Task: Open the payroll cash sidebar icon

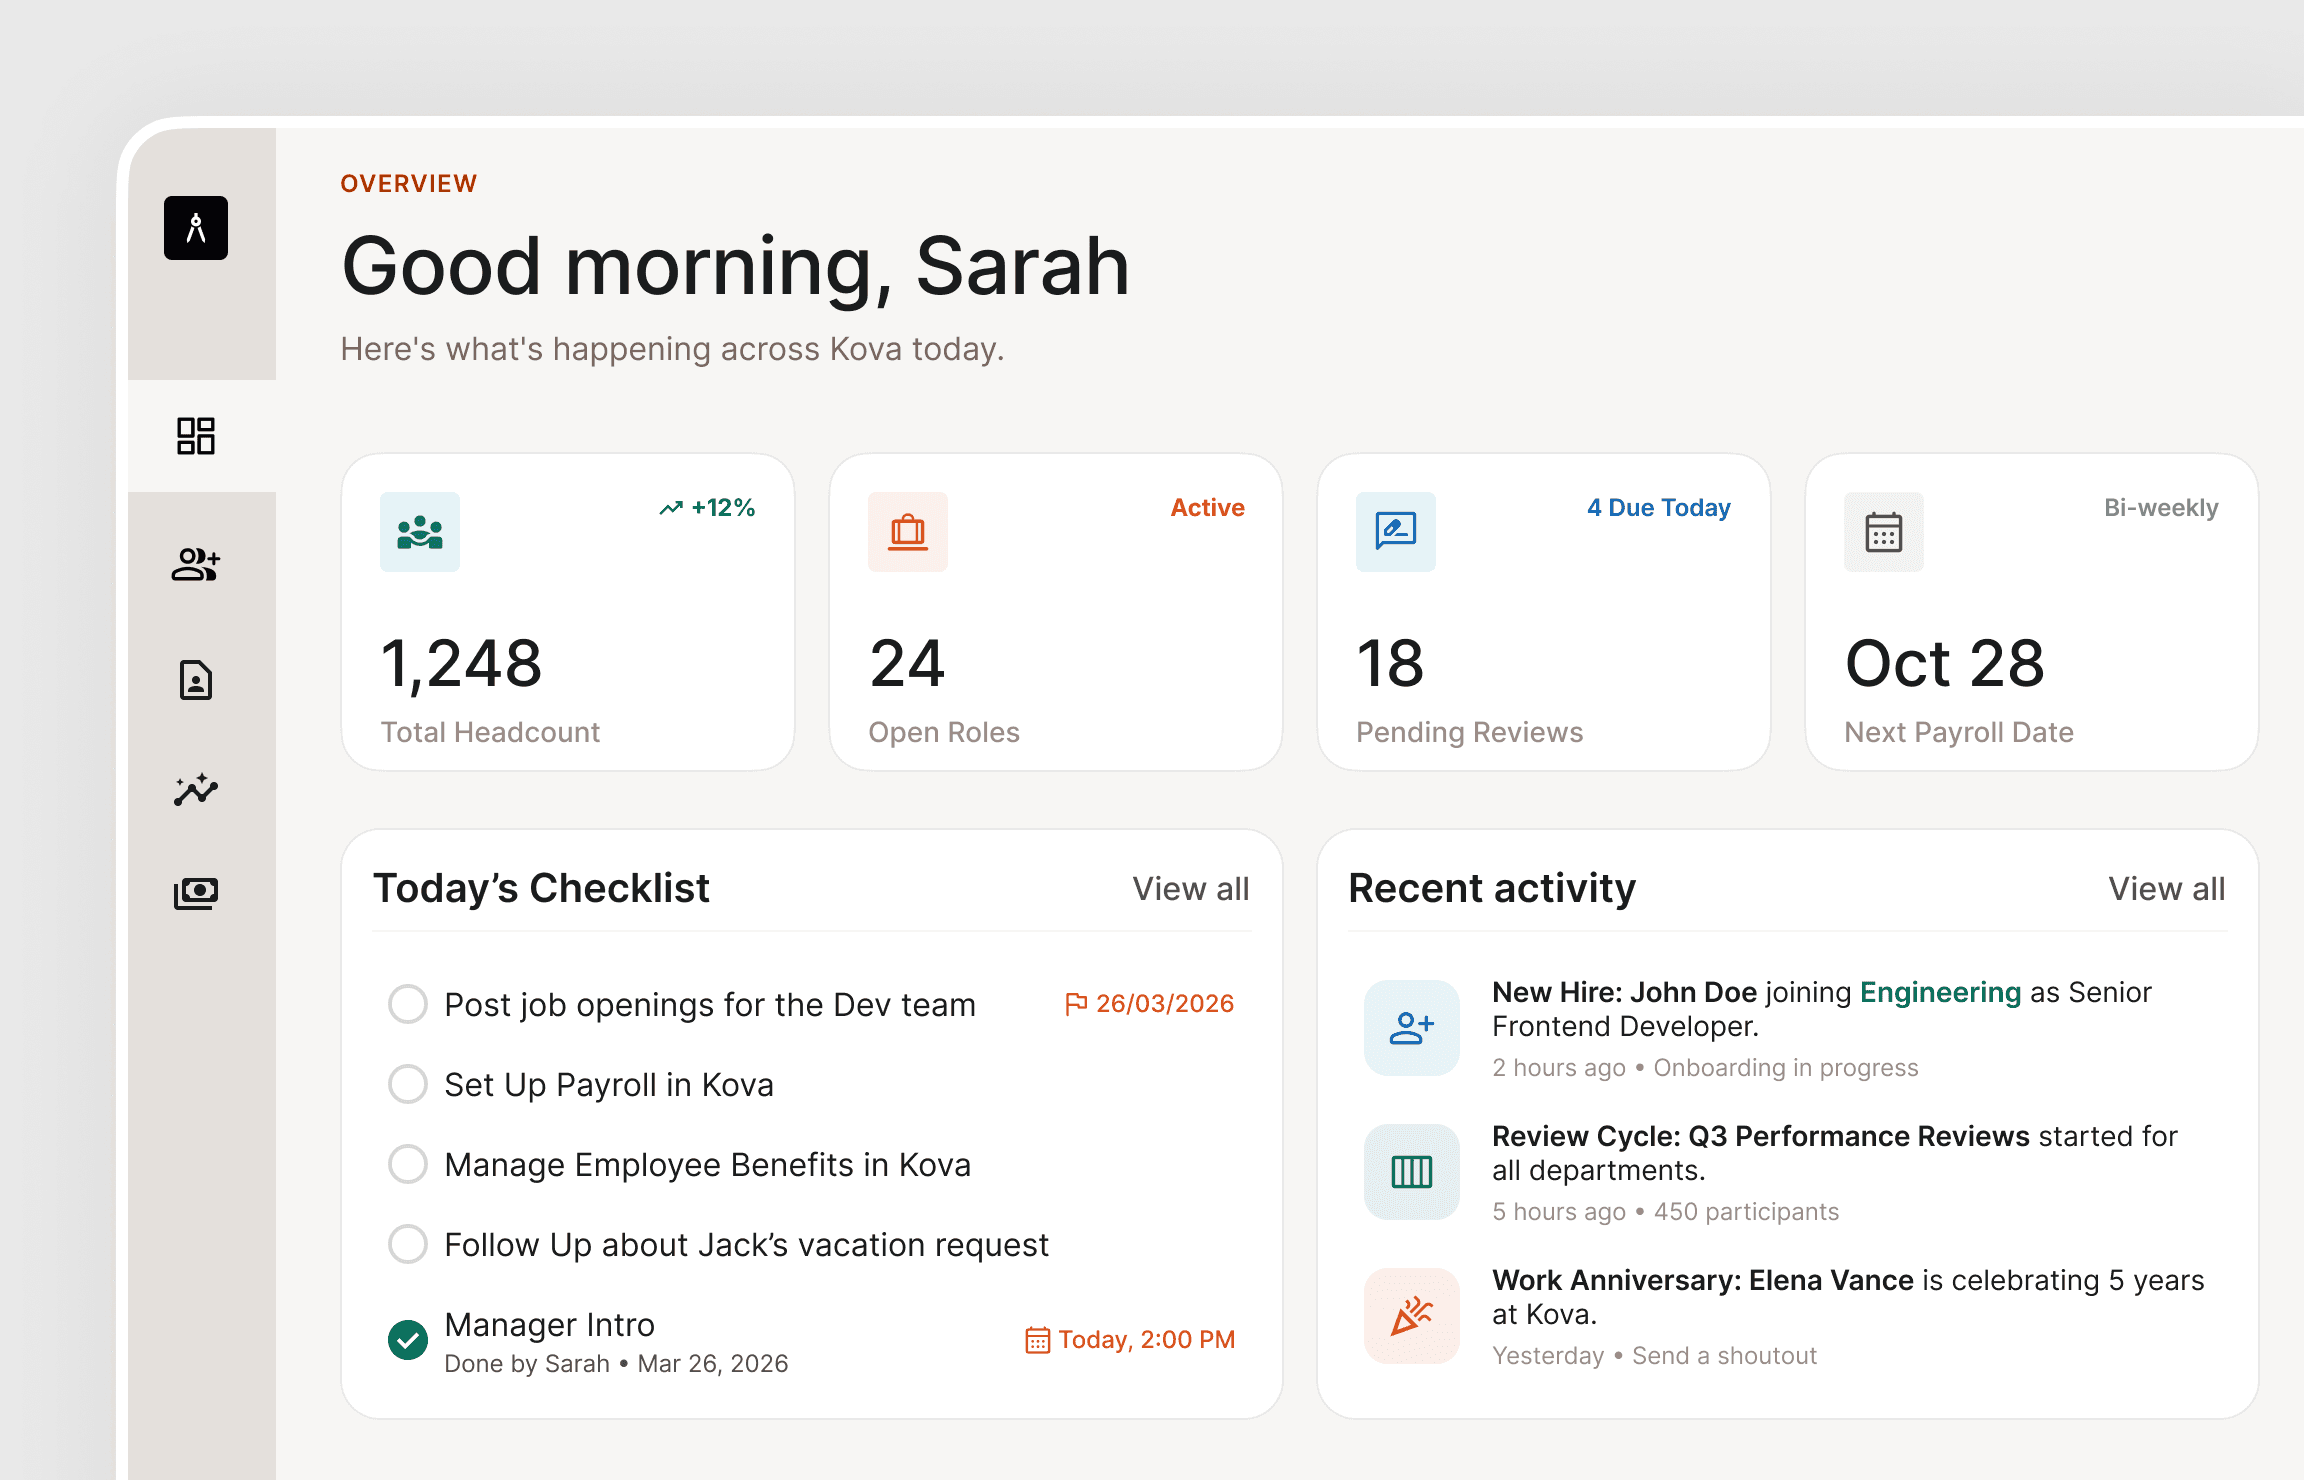Action: click(196, 892)
